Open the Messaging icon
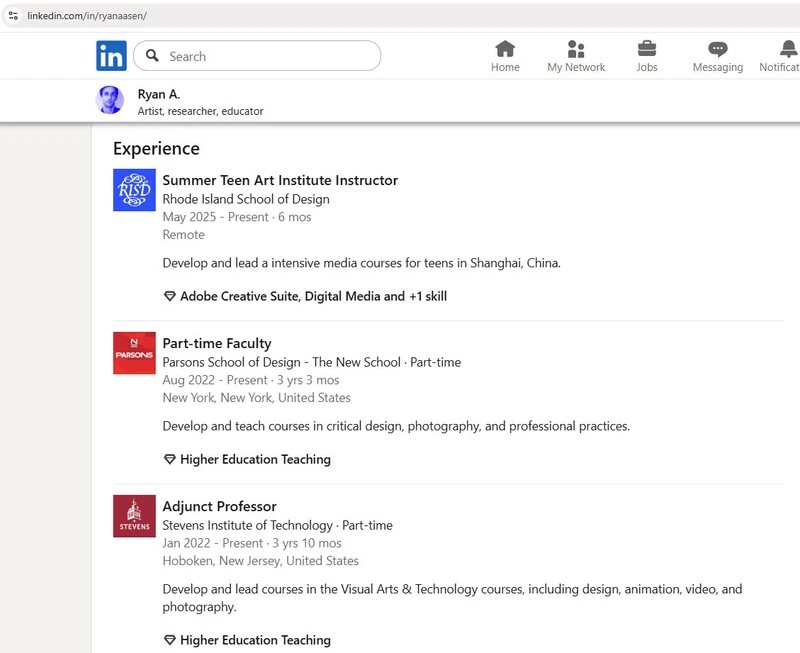Image resolution: width=800 pixels, height=653 pixels. 718,49
